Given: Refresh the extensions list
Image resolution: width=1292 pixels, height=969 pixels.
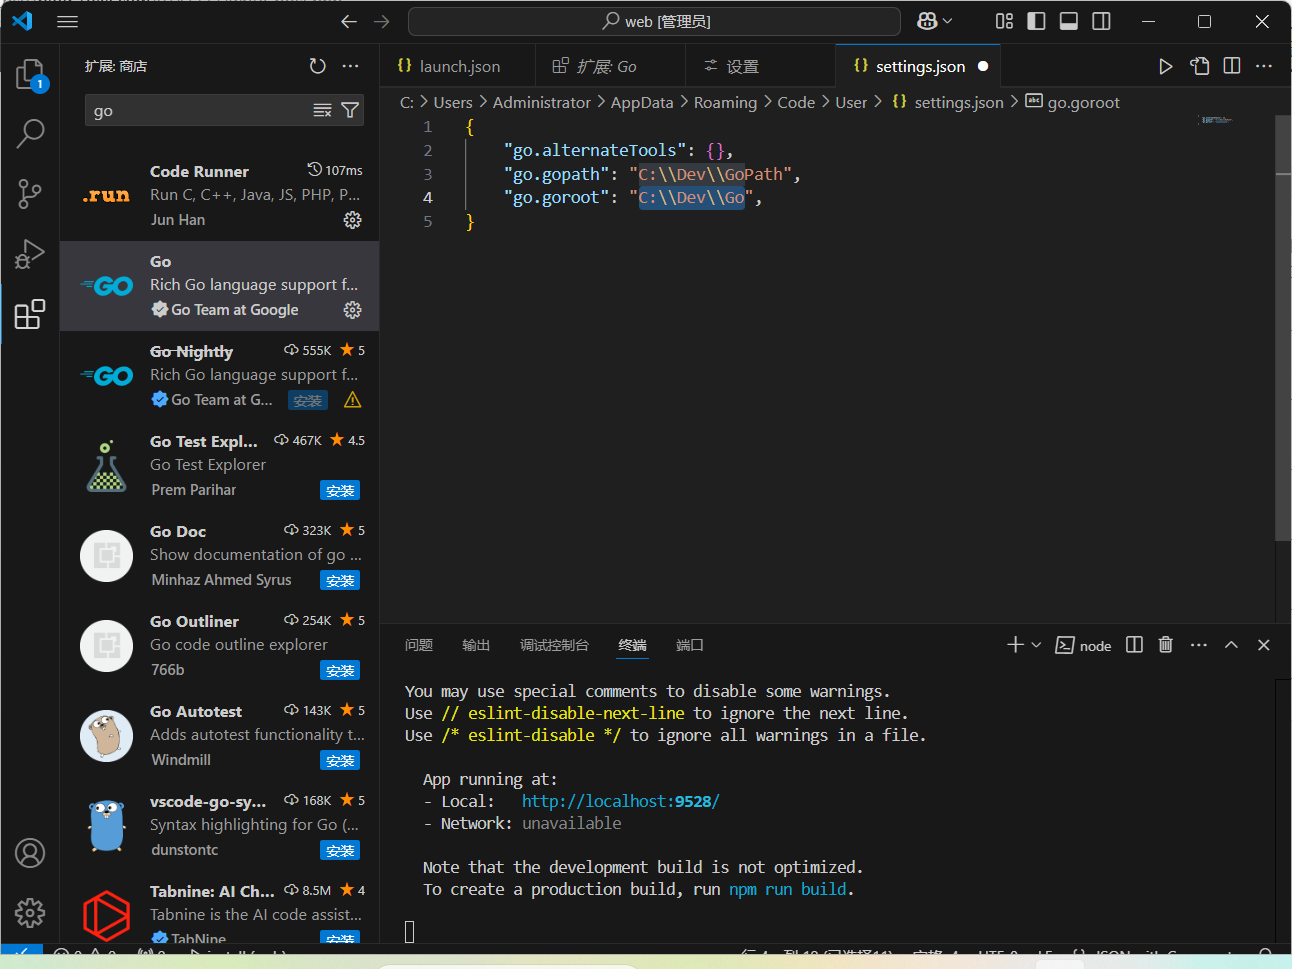Looking at the screenshot, I should coord(317,66).
